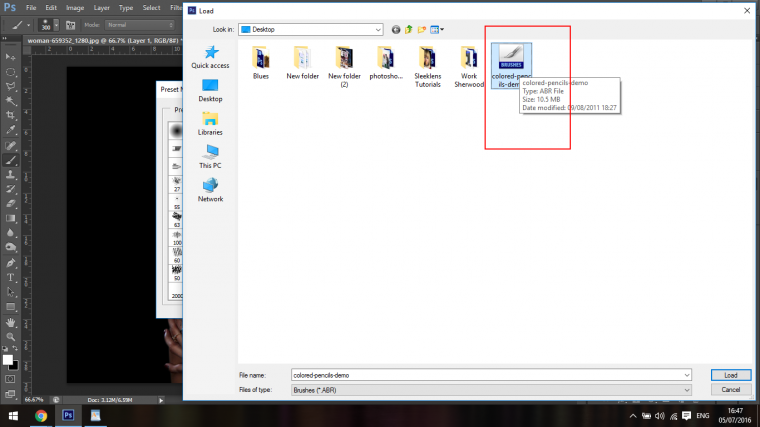This screenshot has width=760, height=427.
Task: Select the Lasso tool
Action: point(10,87)
